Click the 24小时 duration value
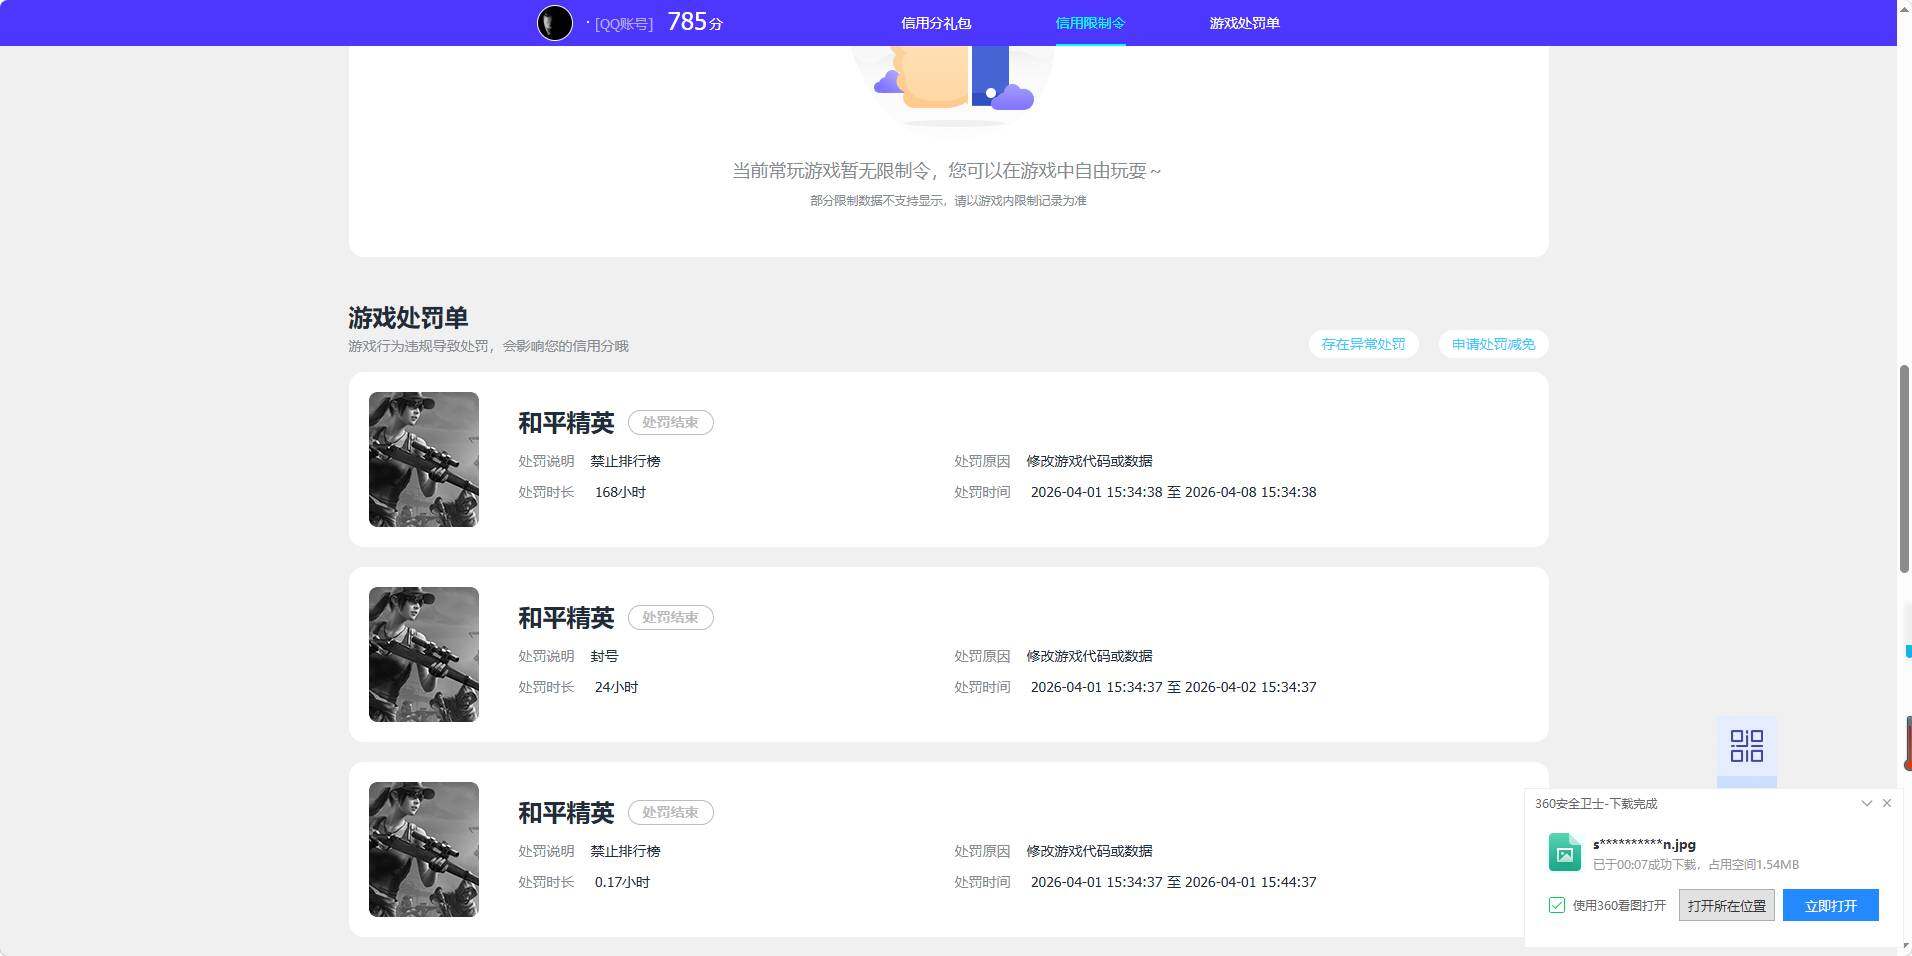Image resolution: width=1912 pixels, height=956 pixels. click(x=616, y=687)
